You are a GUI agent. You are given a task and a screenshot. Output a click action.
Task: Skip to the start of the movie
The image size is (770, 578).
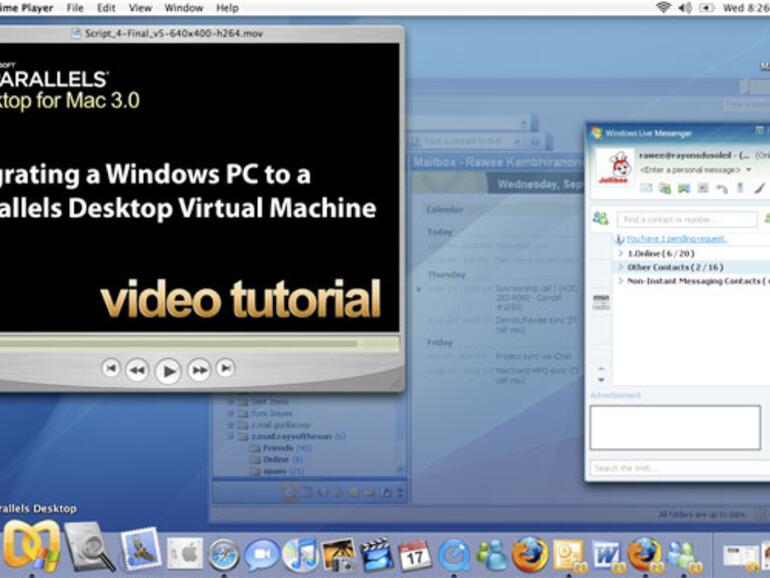(x=111, y=369)
